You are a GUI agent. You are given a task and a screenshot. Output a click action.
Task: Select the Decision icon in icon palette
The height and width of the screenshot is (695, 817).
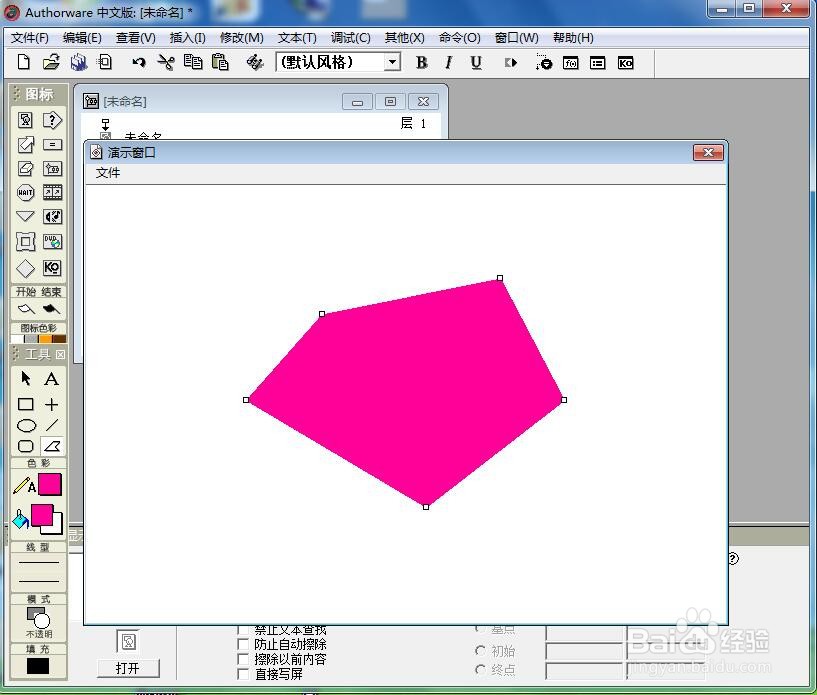pyautogui.click(x=52, y=120)
